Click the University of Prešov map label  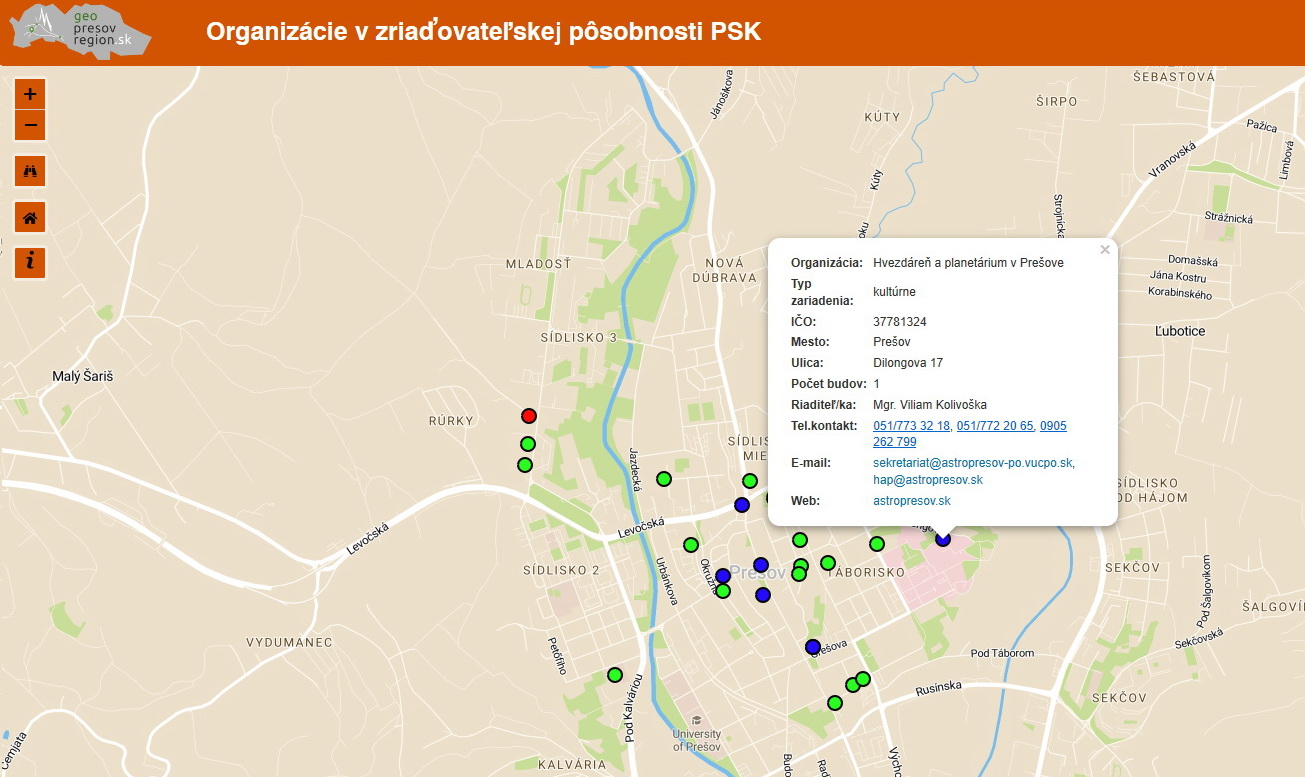coord(697,740)
